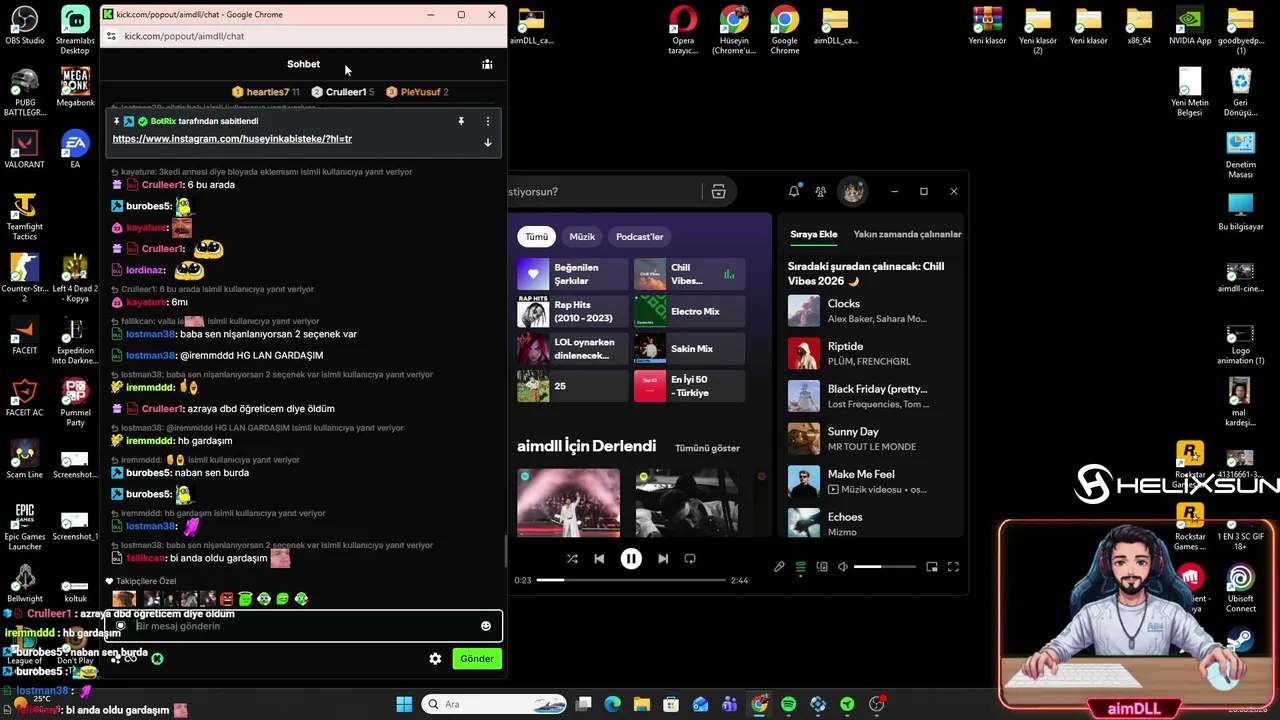Screen dimensions: 1280x720
Task: Open chat settings gear
Action: (435, 658)
